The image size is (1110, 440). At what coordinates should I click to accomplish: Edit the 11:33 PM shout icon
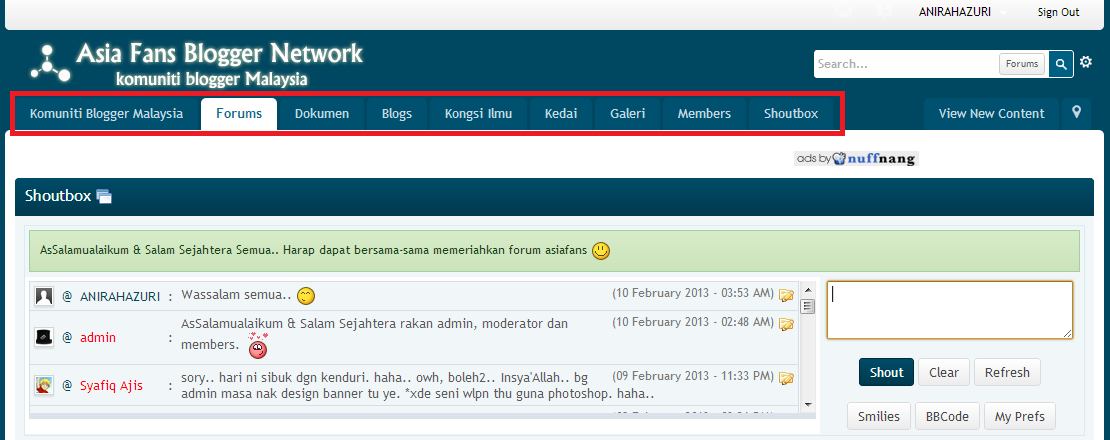786,378
